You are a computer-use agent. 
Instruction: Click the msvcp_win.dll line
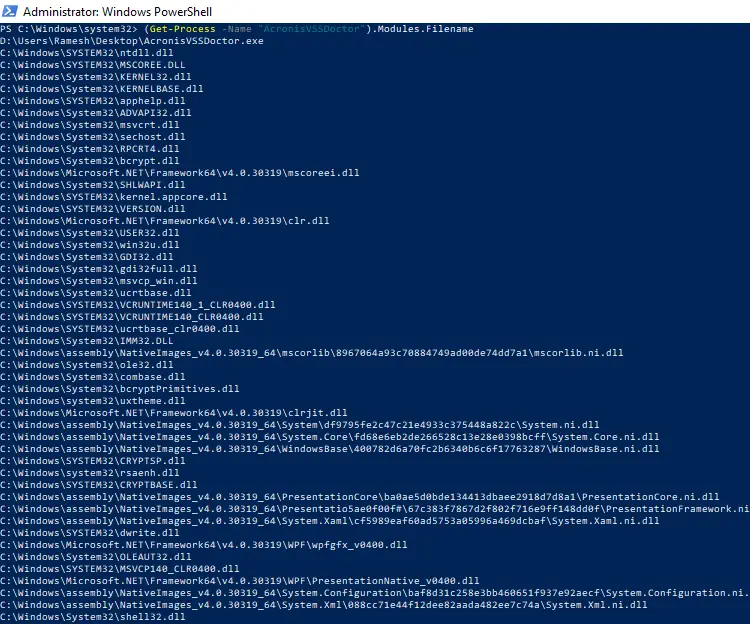click(99, 281)
